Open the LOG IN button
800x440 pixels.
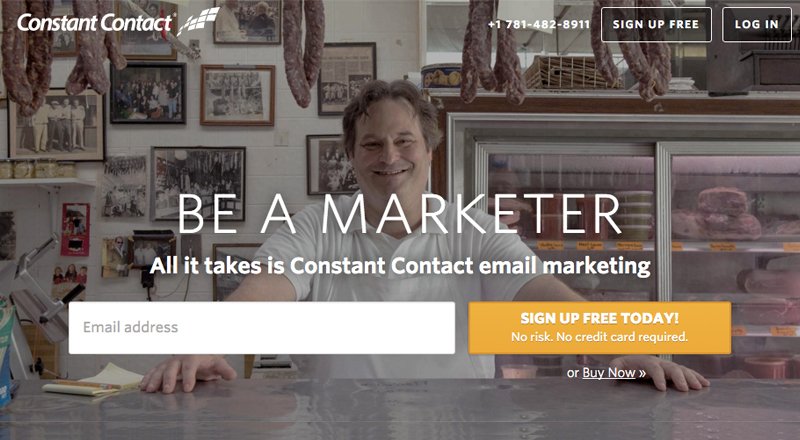click(757, 25)
